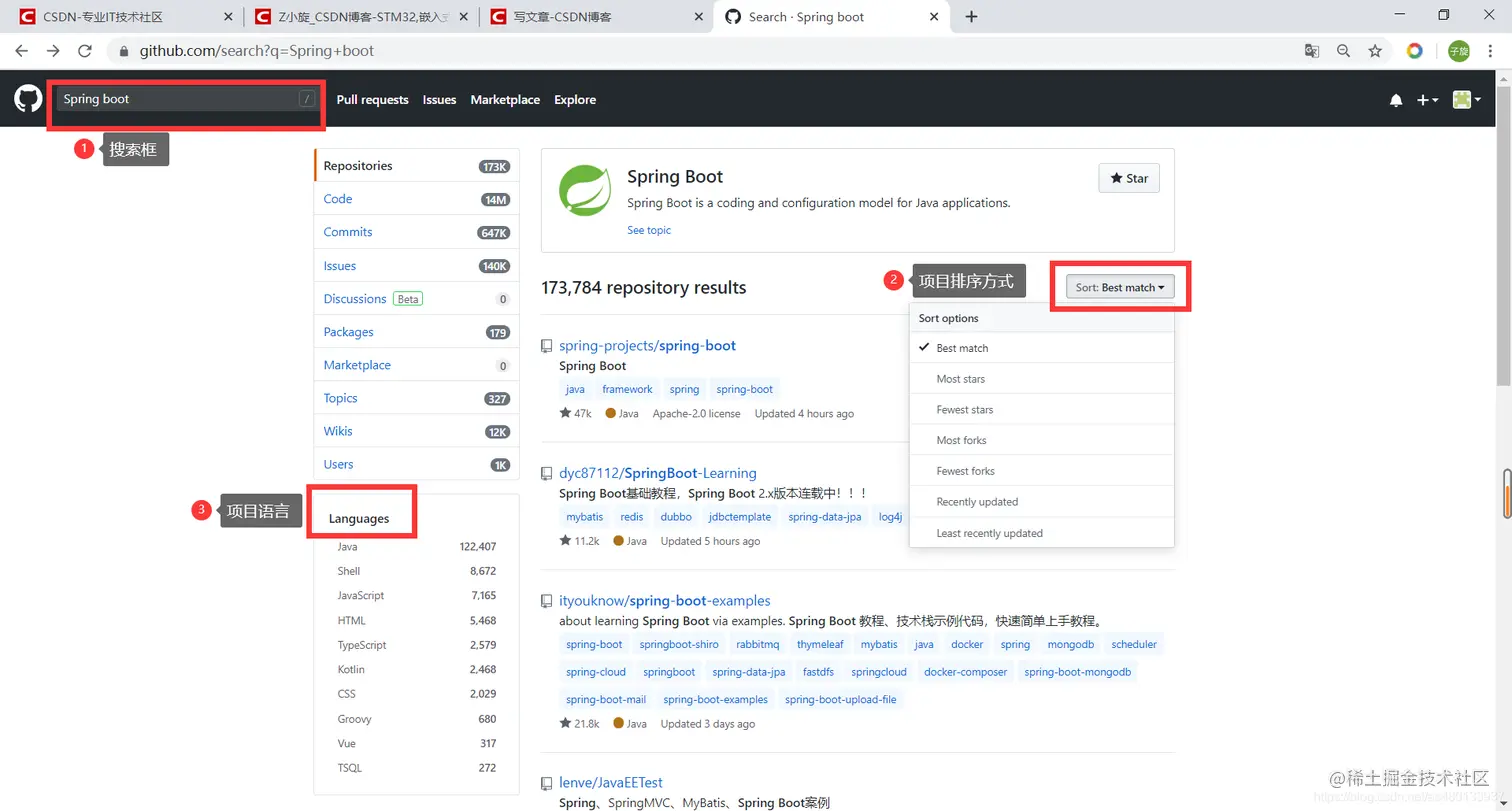Open a new browser tab
The height and width of the screenshot is (811, 1512).
click(971, 17)
